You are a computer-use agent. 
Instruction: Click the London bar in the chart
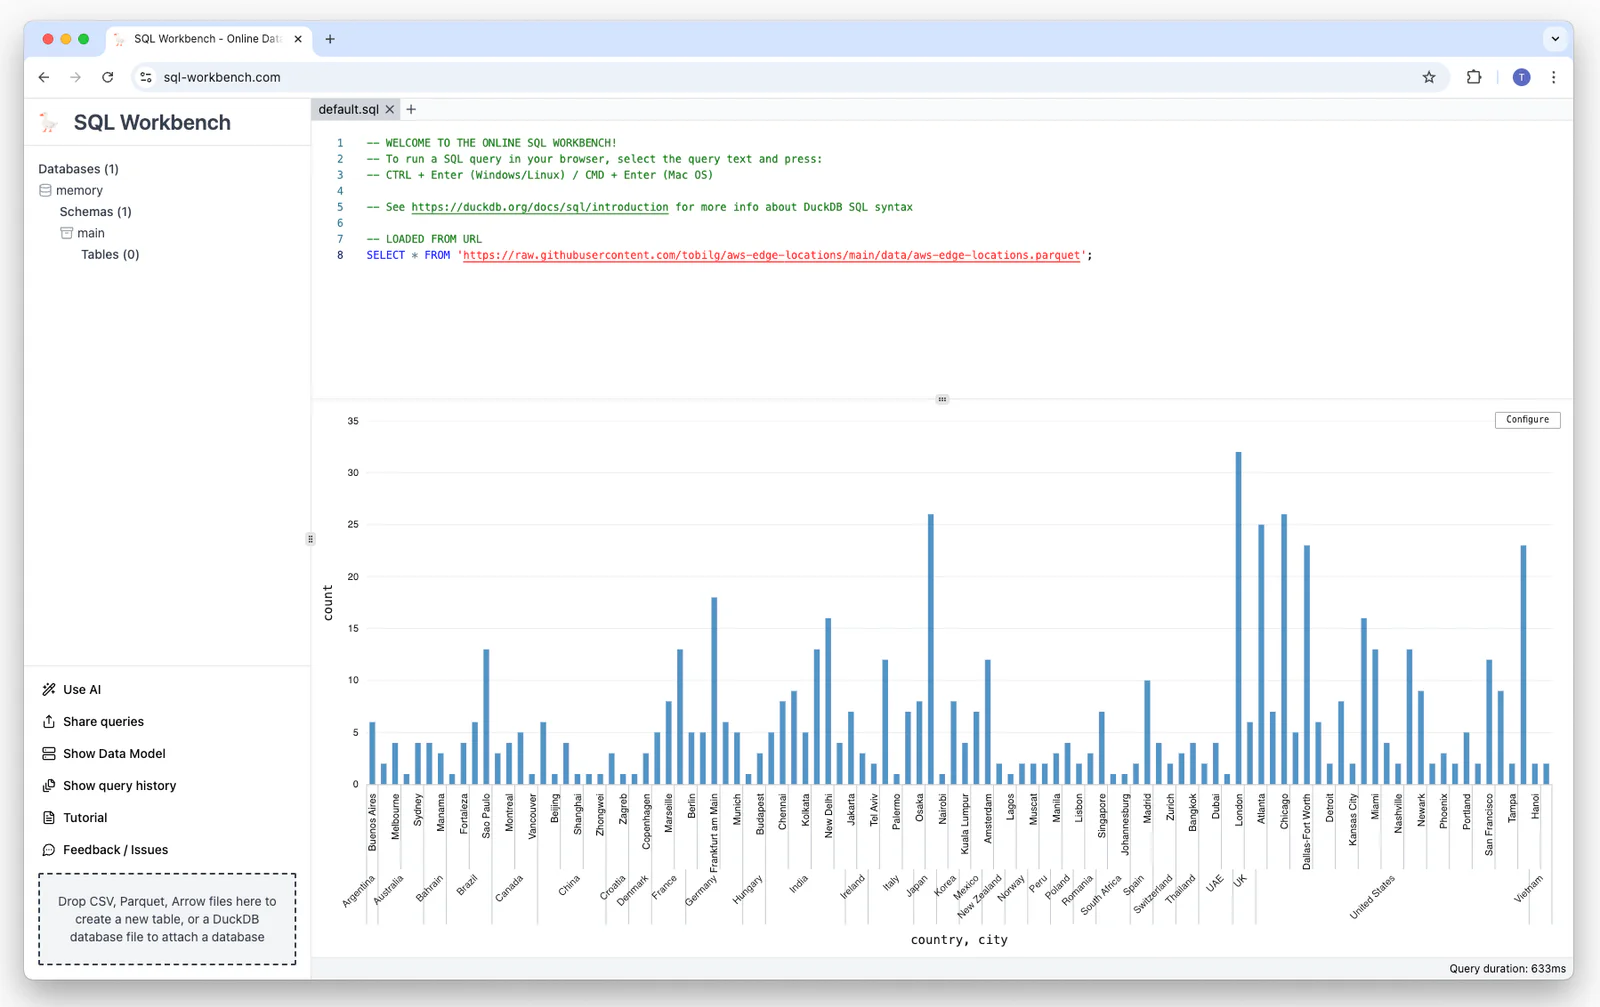(x=1238, y=618)
